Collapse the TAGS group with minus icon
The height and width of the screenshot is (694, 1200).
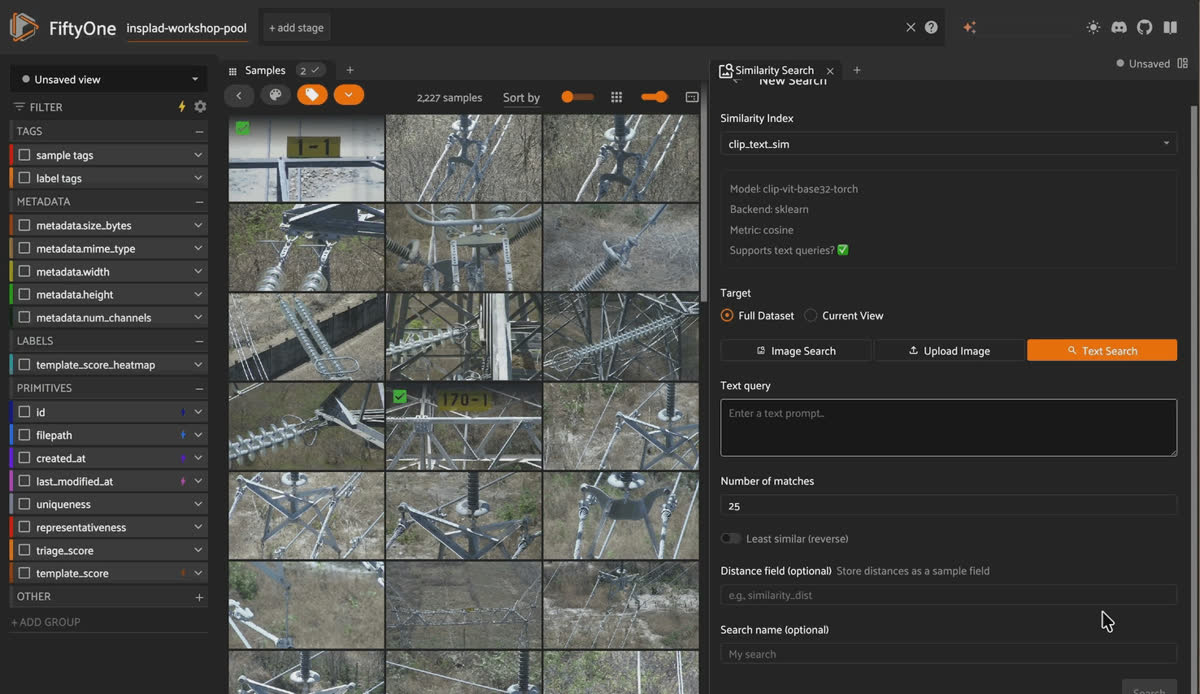pyautogui.click(x=199, y=132)
